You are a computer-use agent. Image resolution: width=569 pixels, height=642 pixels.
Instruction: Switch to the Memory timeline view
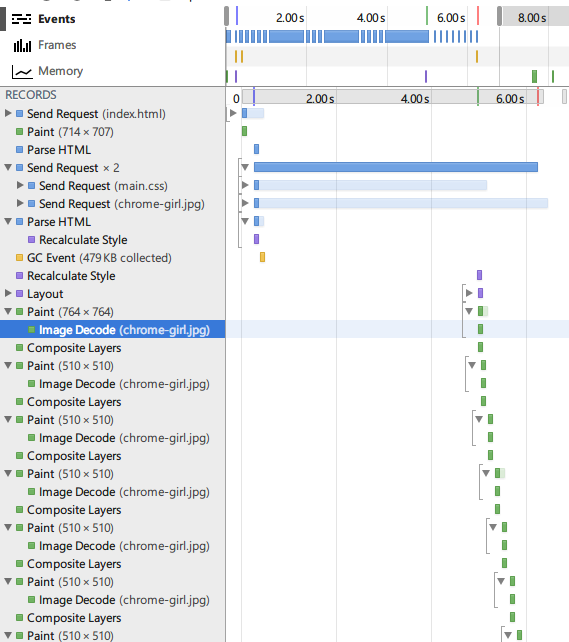tap(61, 71)
